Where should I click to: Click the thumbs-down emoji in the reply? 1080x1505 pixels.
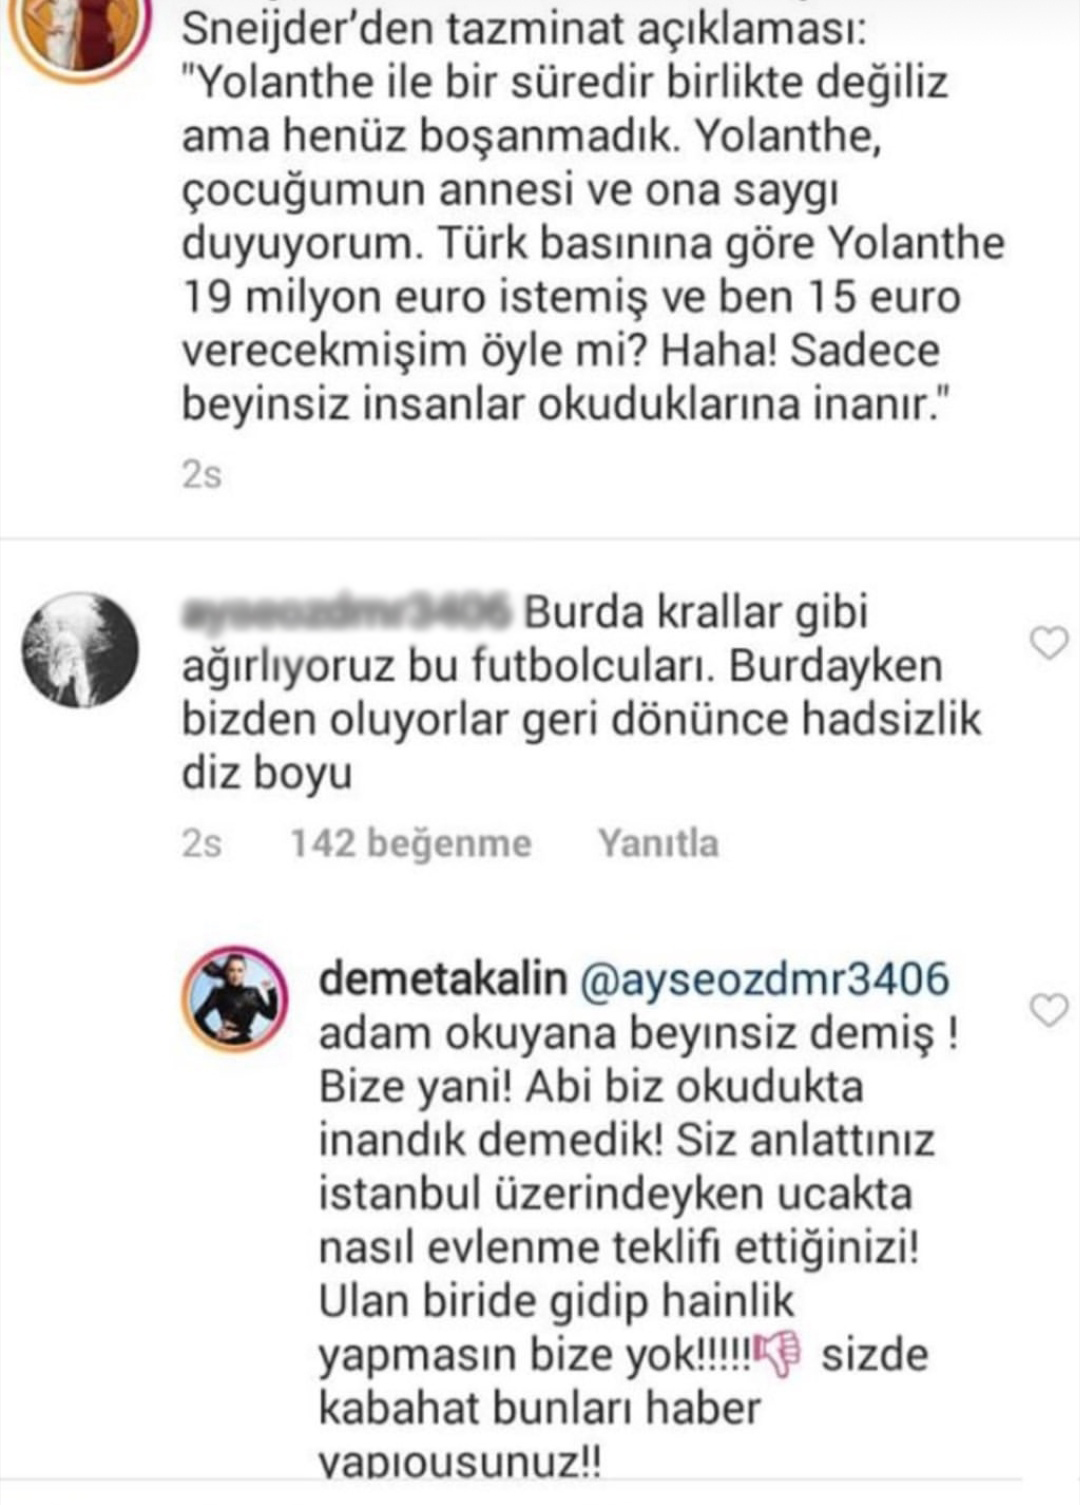coord(778,1354)
